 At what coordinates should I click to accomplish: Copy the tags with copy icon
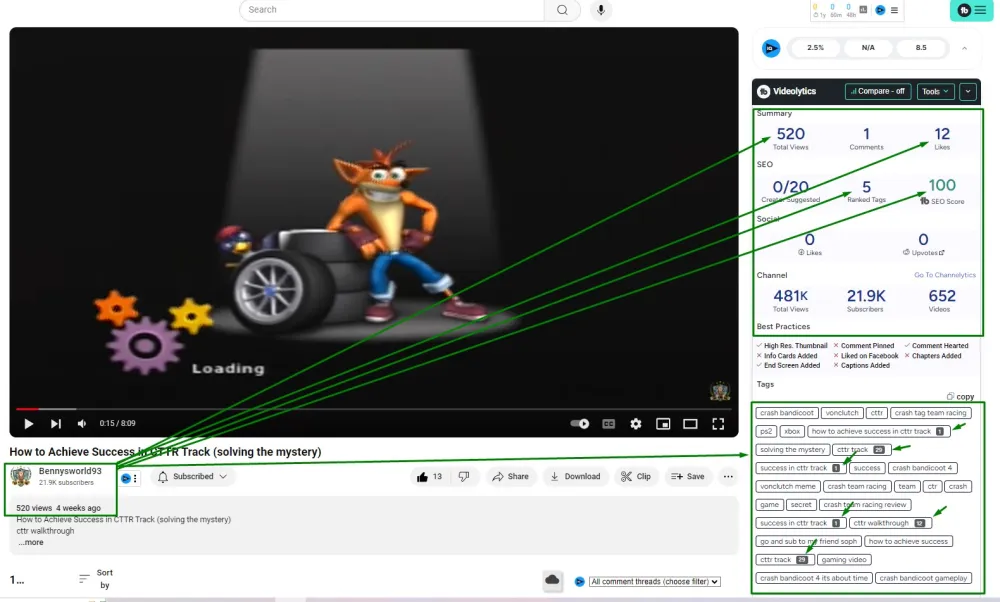coord(960,396)
